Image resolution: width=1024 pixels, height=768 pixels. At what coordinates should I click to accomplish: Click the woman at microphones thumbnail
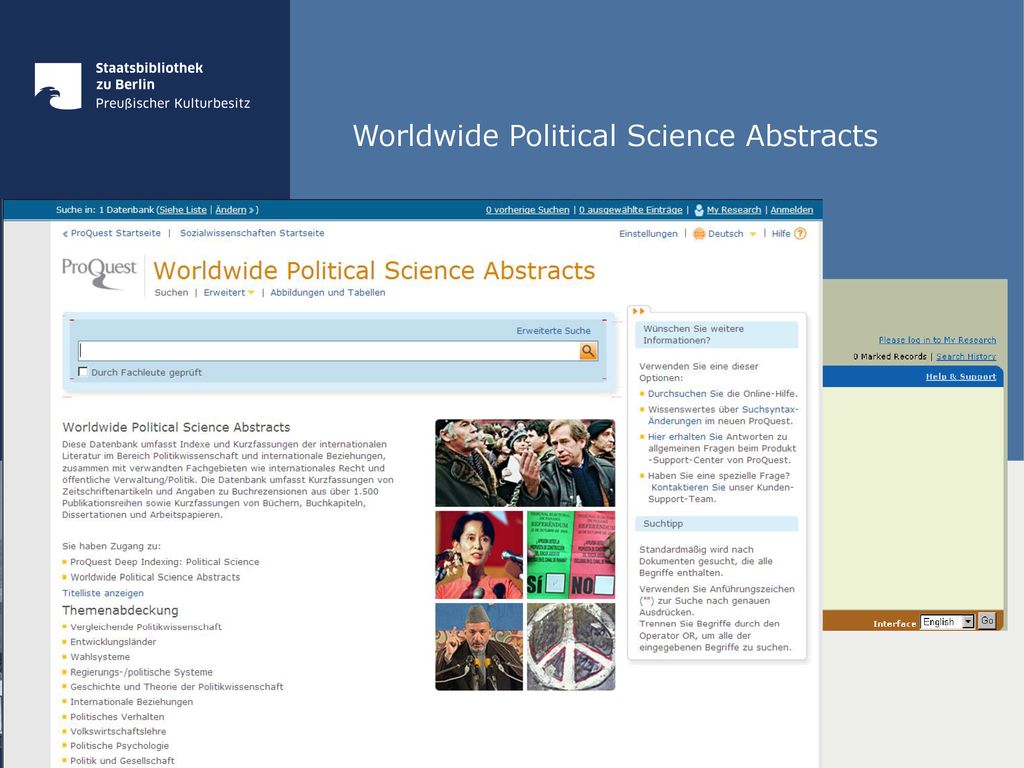pos(479,555)
